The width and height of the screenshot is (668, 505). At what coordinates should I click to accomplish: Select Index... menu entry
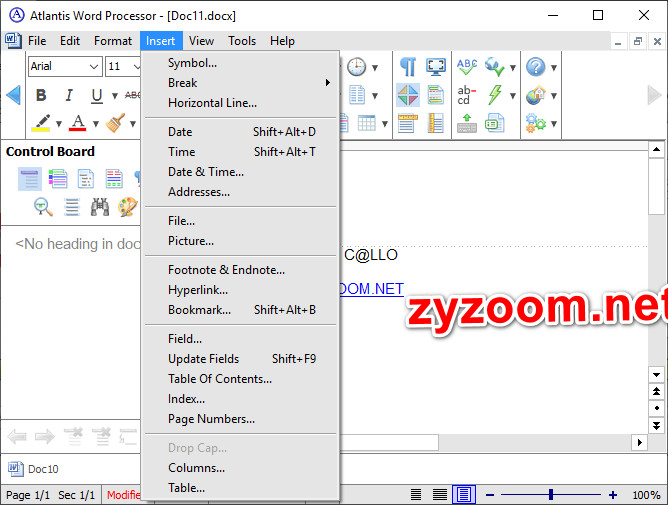[x=241, y=399]
